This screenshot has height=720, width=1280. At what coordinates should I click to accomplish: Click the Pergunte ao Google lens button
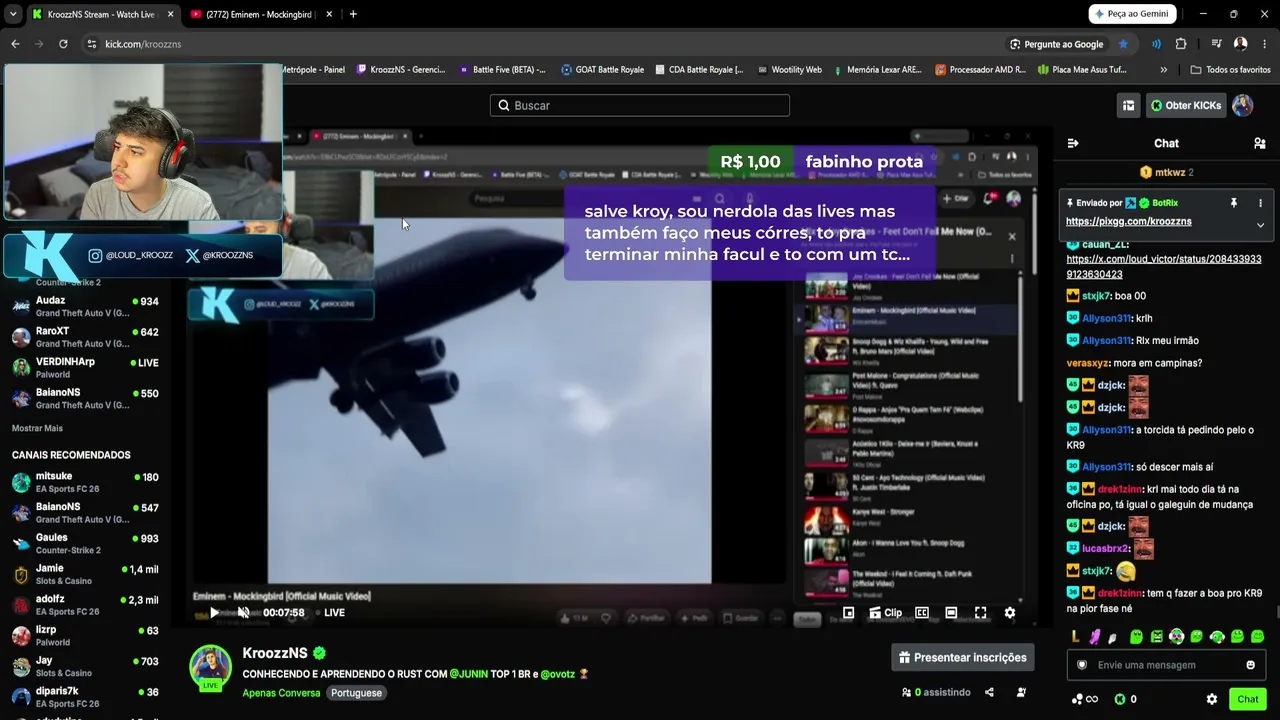[x=1057, y=44]
